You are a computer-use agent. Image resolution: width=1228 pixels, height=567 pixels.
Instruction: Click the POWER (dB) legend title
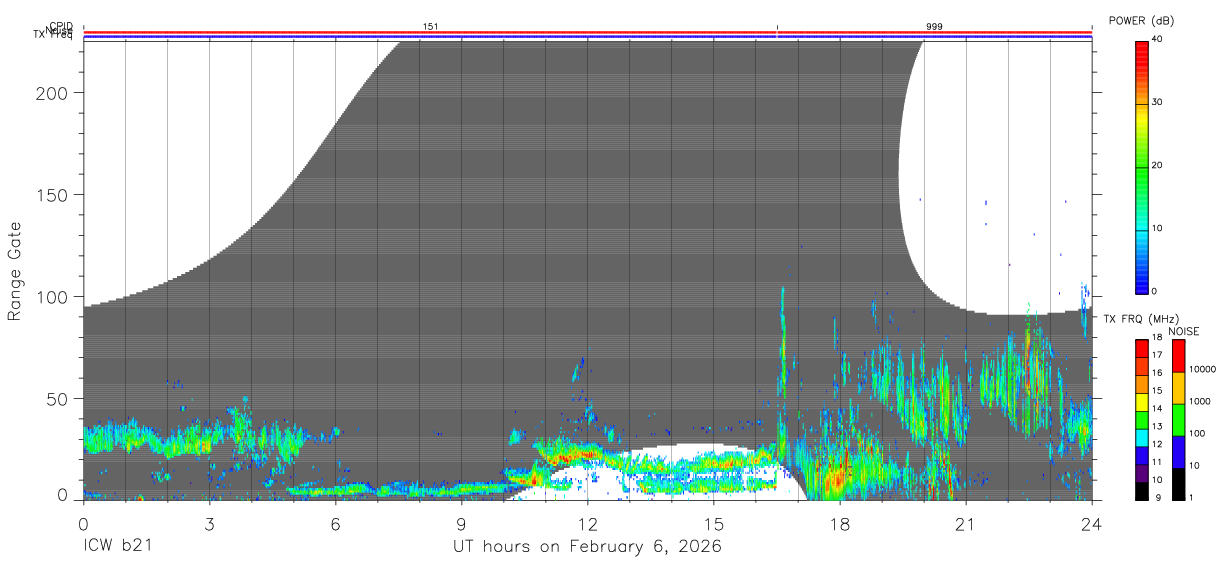pyautogui.click(x=1141, y=20)
